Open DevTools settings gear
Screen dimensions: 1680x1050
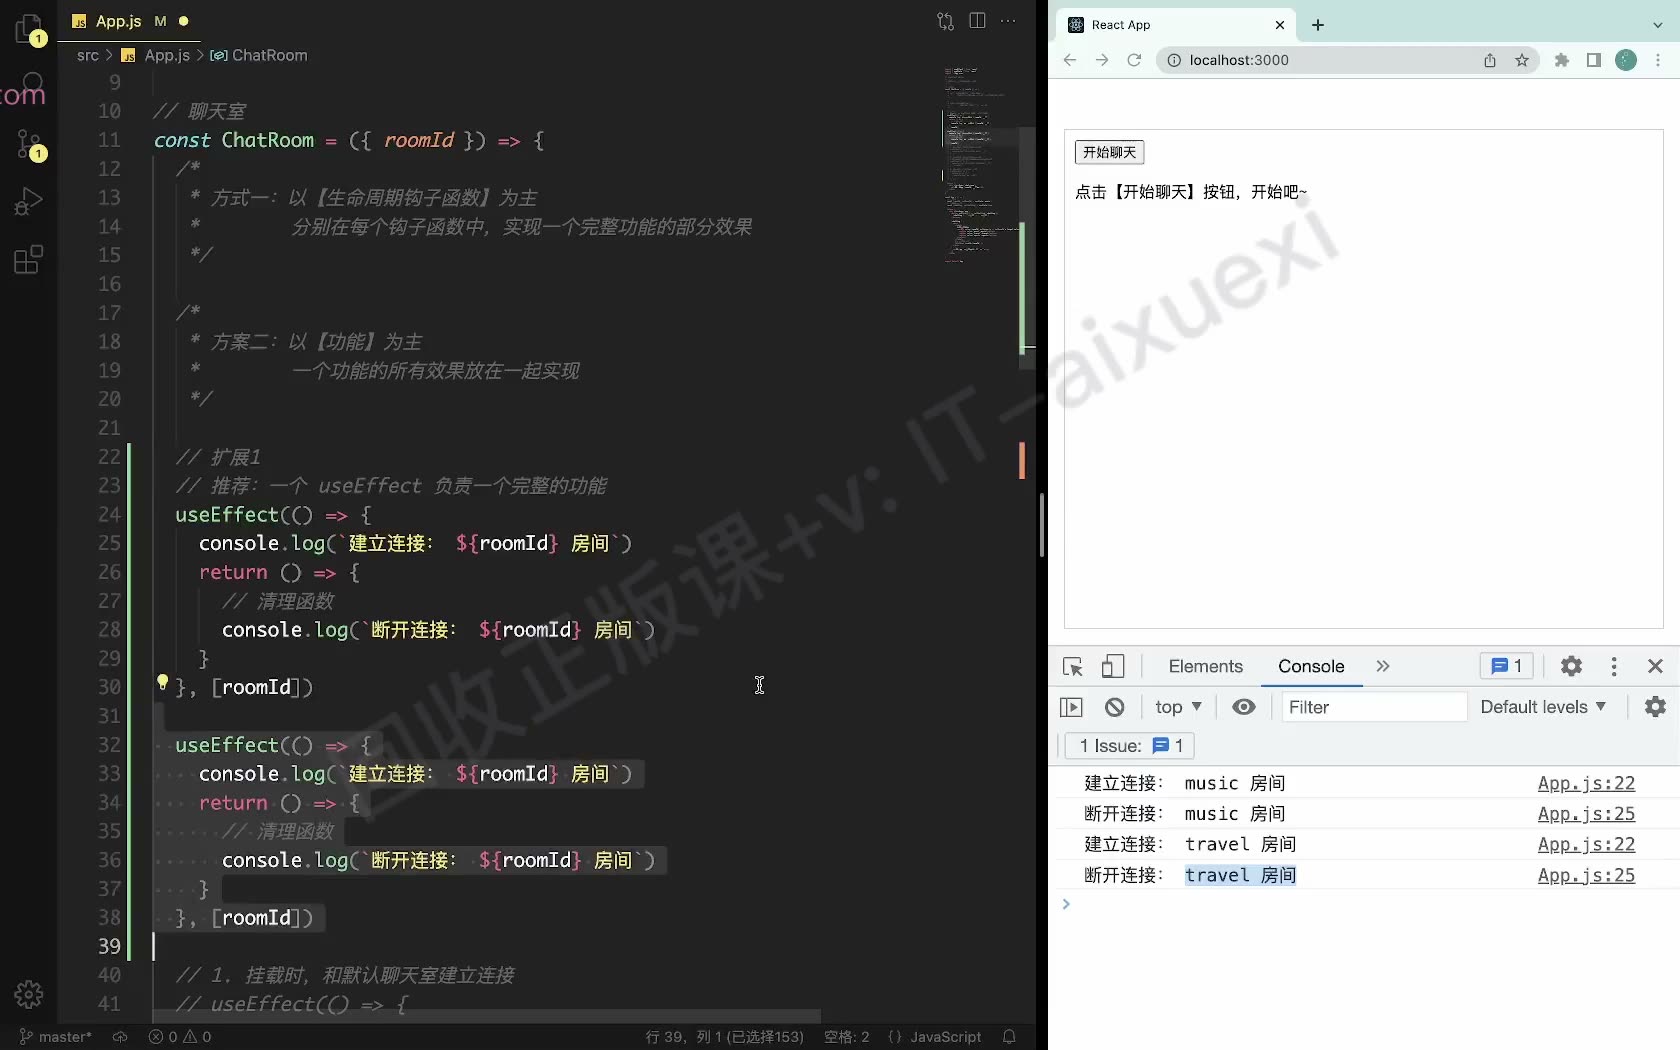coord(1571,666)
